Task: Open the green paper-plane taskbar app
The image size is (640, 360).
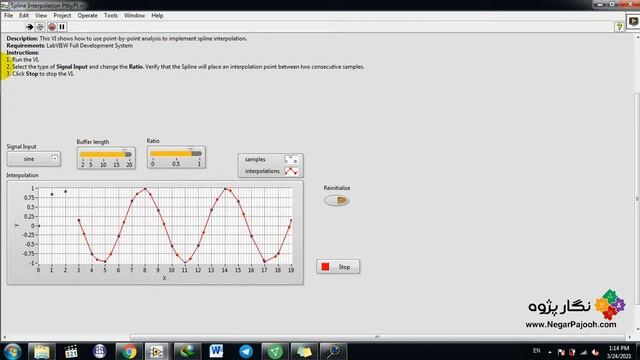Action: pos(275,351)
